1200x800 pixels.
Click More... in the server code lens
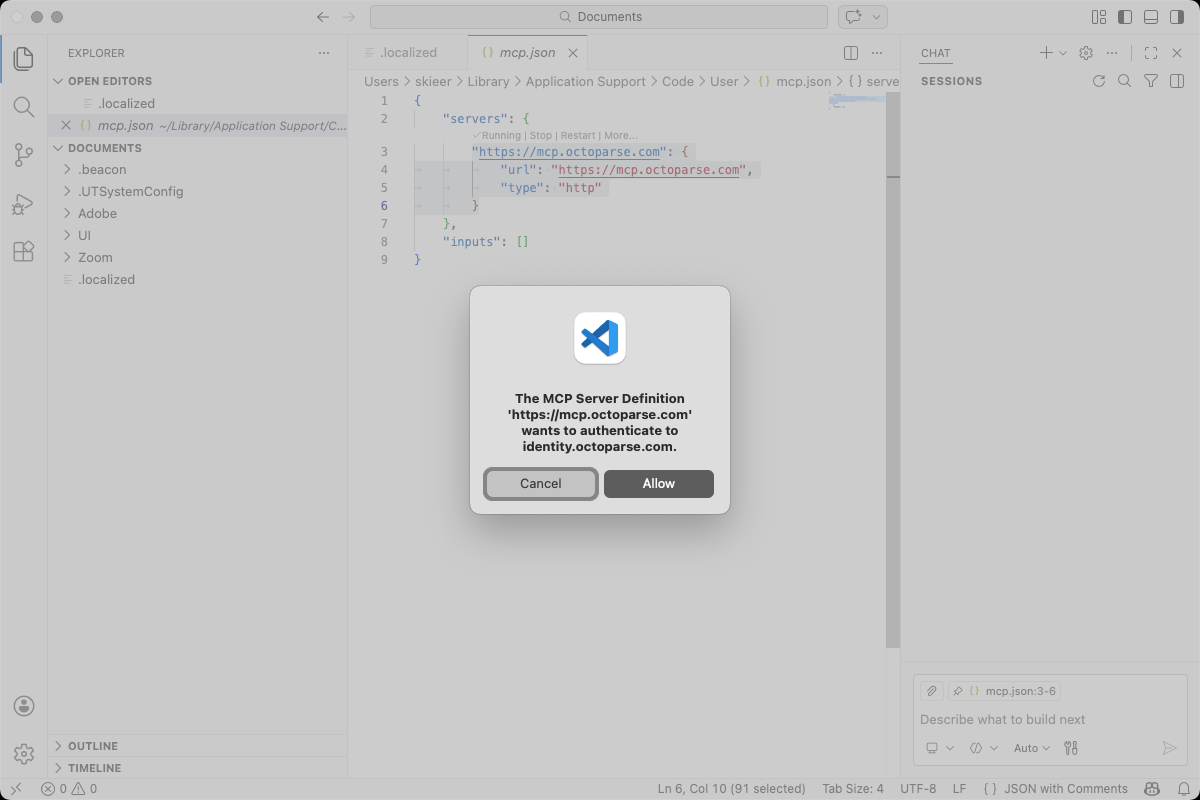coord(621,135)
